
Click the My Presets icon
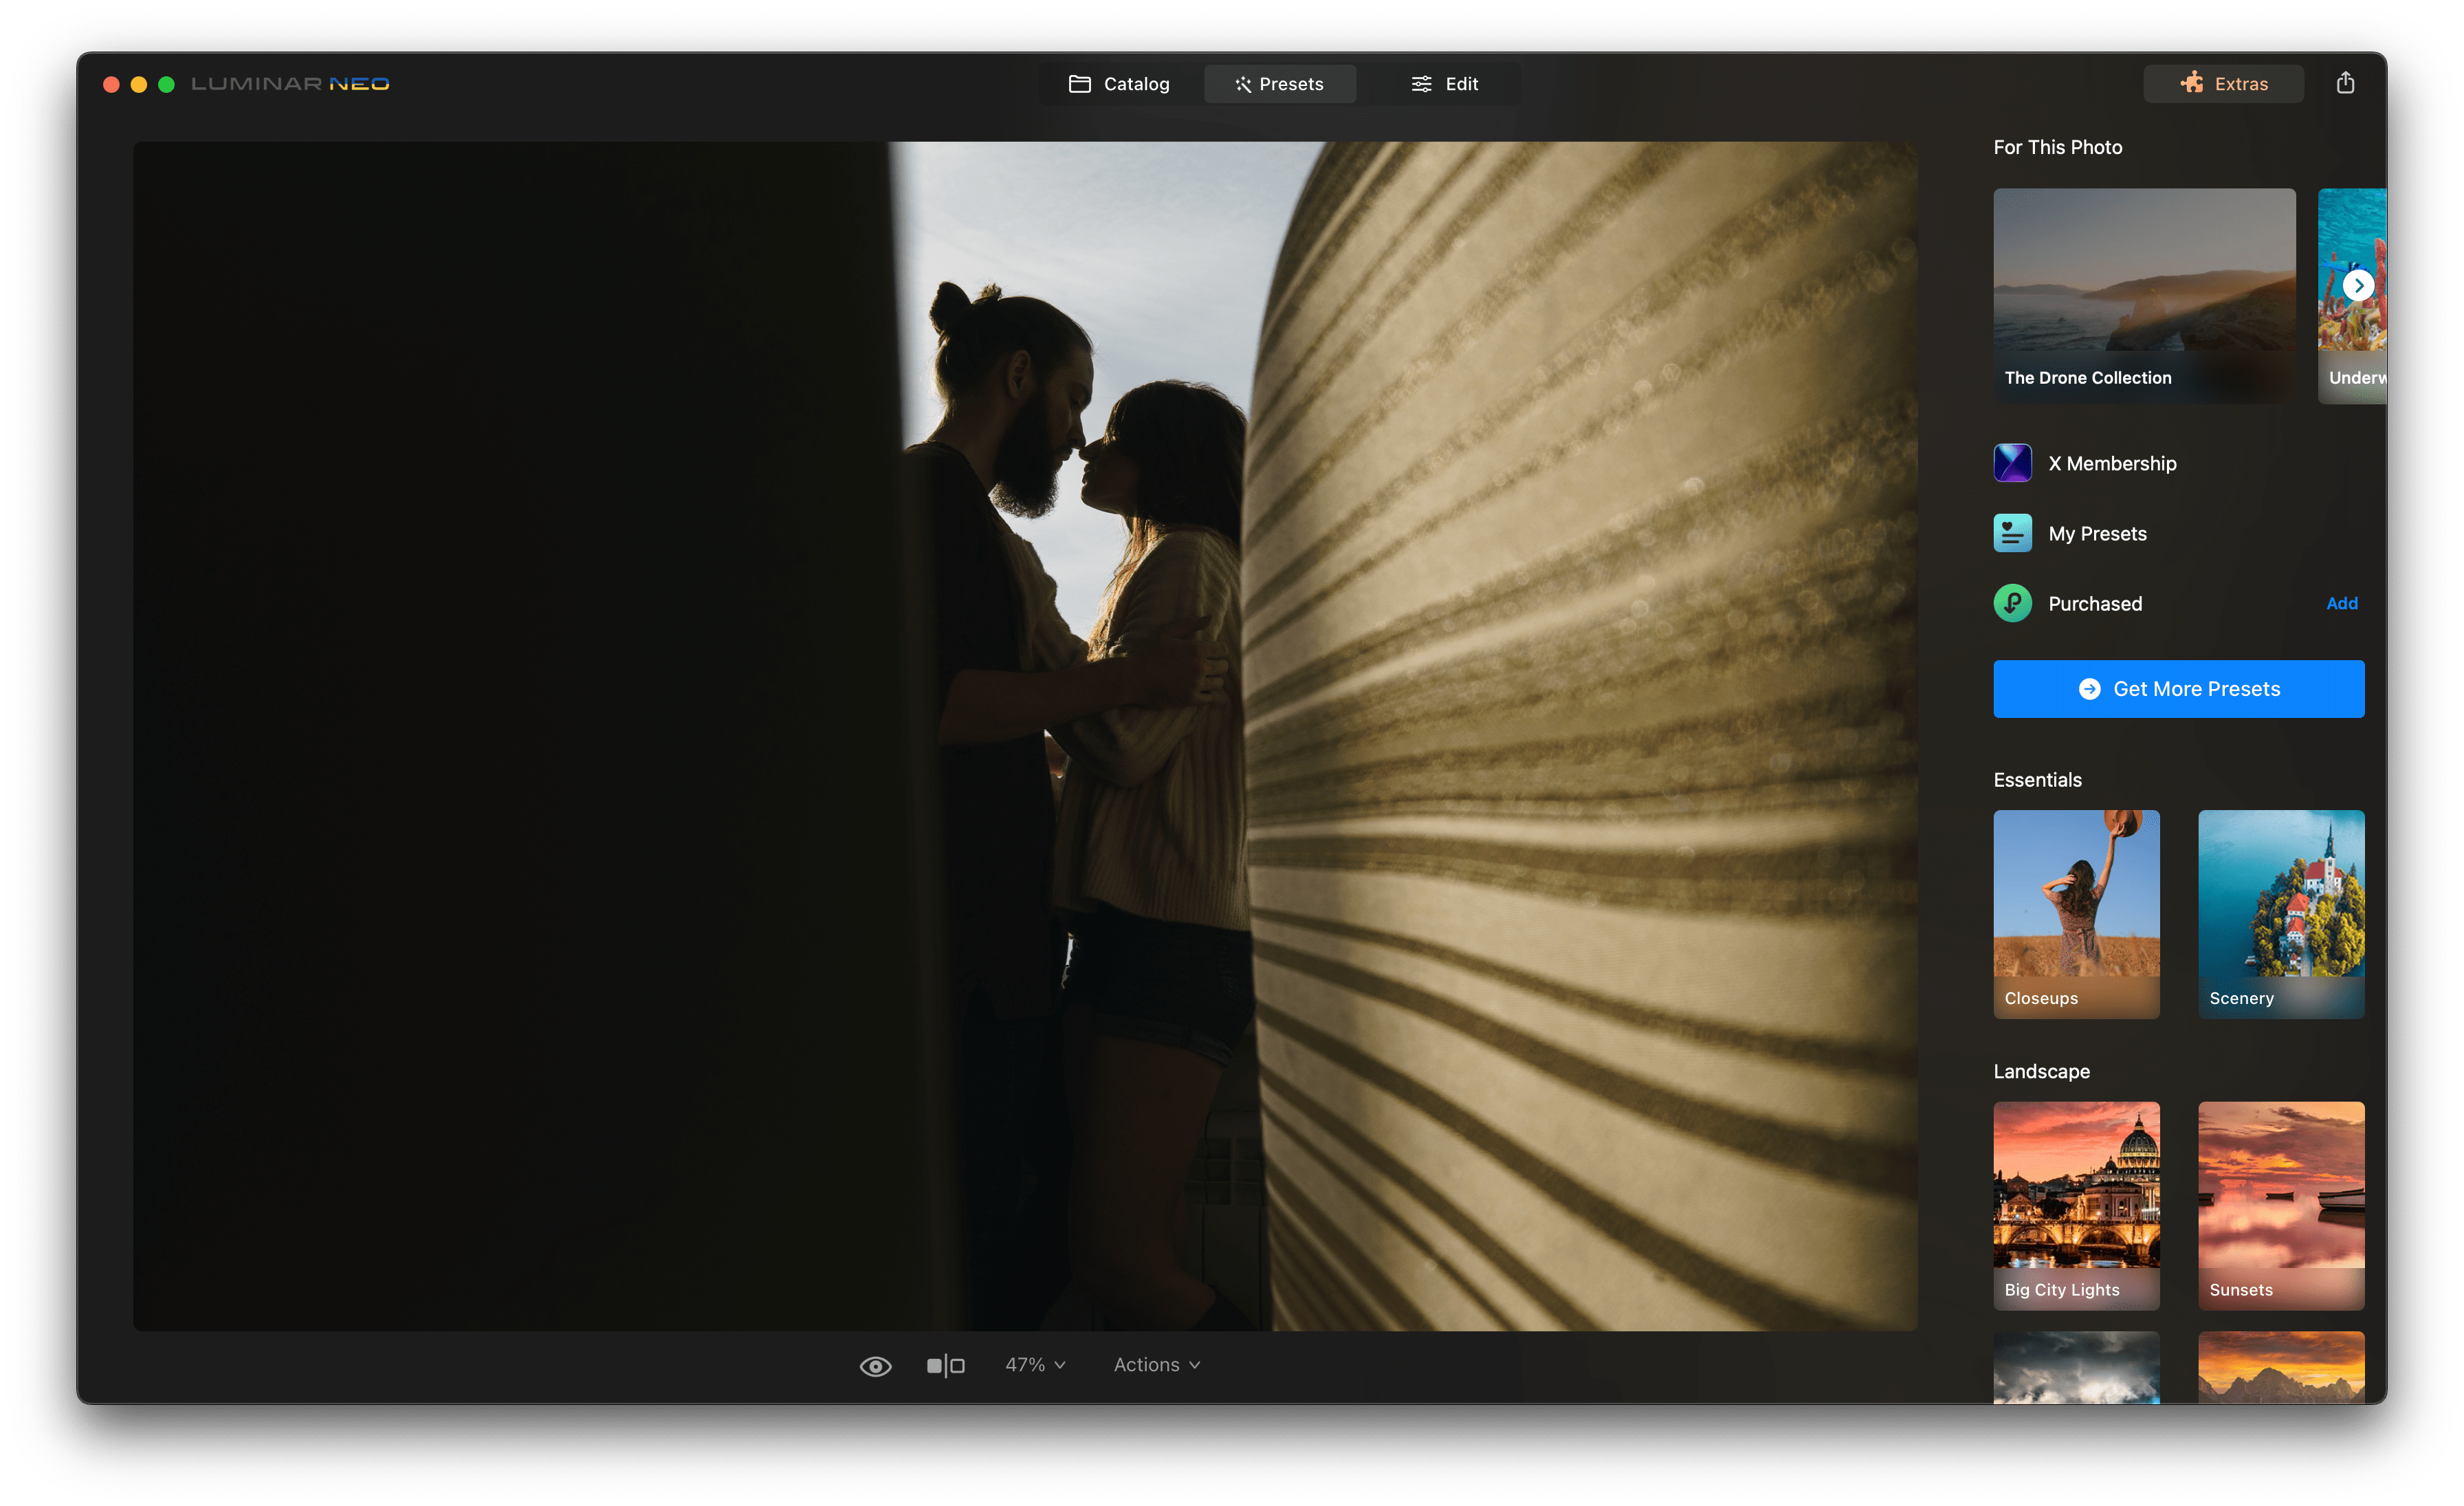tap(2012, 533)
